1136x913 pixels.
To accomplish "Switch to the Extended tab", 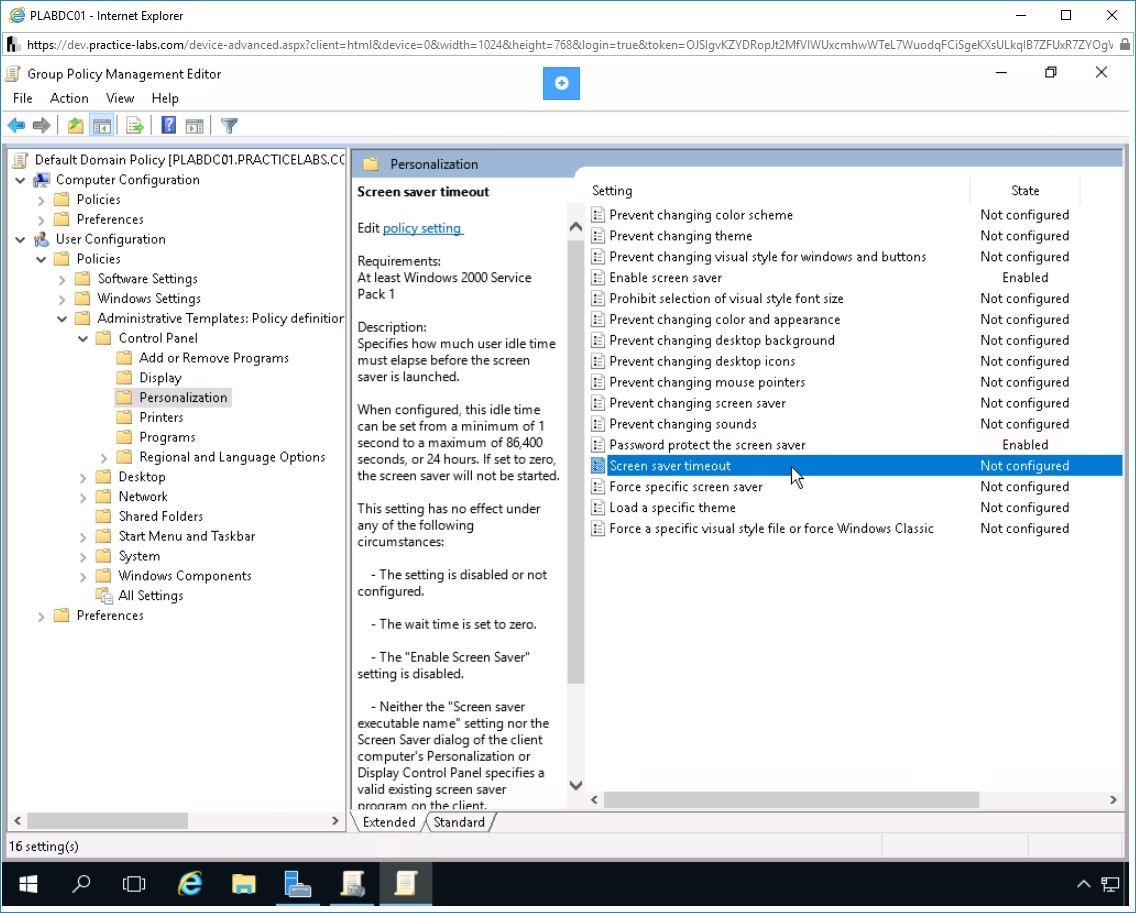I will (389, 822).
